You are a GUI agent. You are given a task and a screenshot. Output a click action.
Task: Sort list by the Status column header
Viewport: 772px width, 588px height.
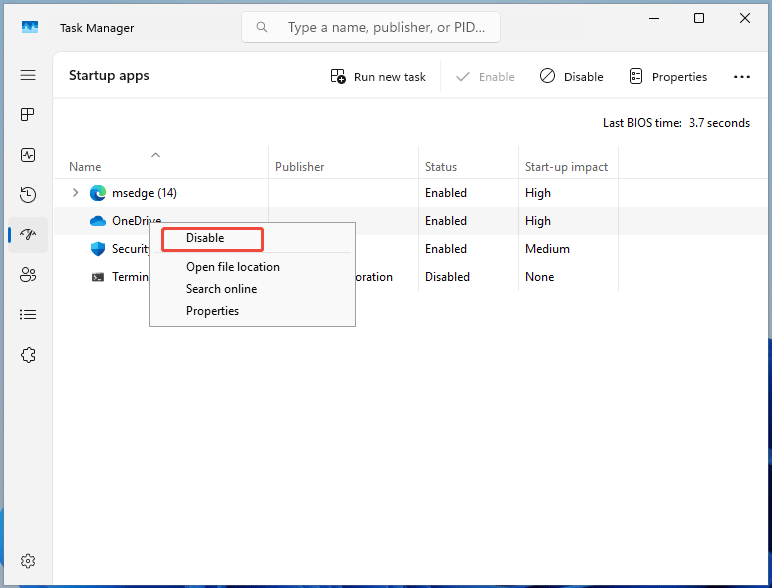(441, 167)
